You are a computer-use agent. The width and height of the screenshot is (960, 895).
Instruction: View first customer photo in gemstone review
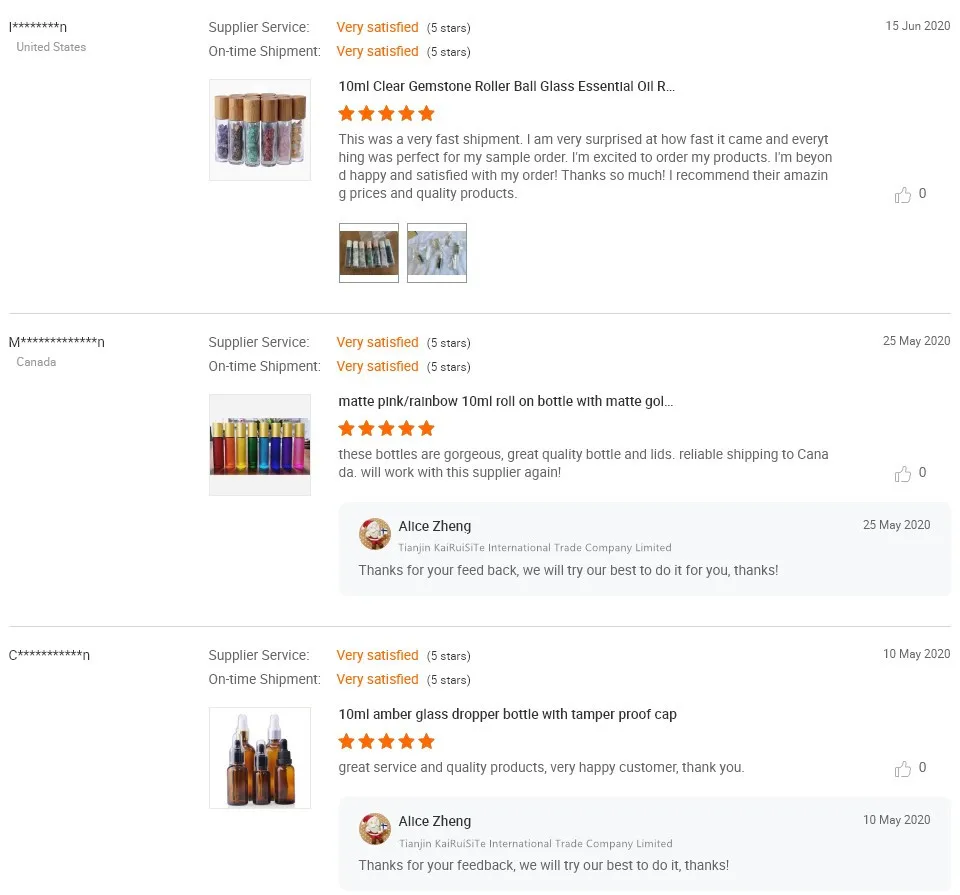(x=369, y=253)
